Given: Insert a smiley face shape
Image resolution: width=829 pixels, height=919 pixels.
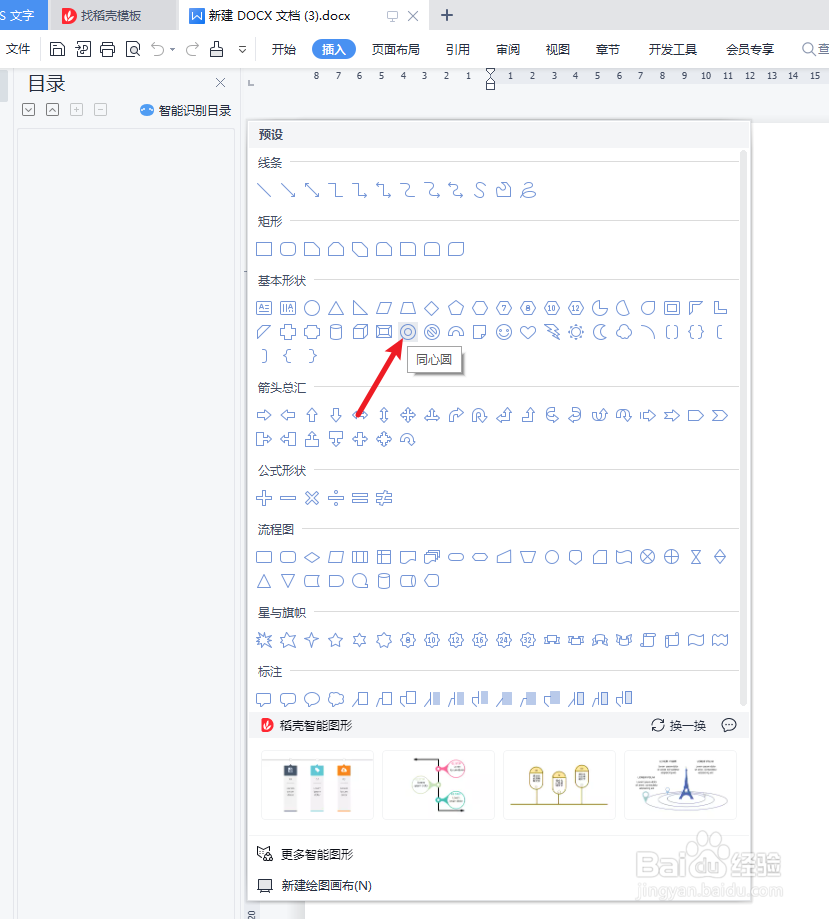Looking at the screenshot, I should pyautogui.click(x=503, y=333).
